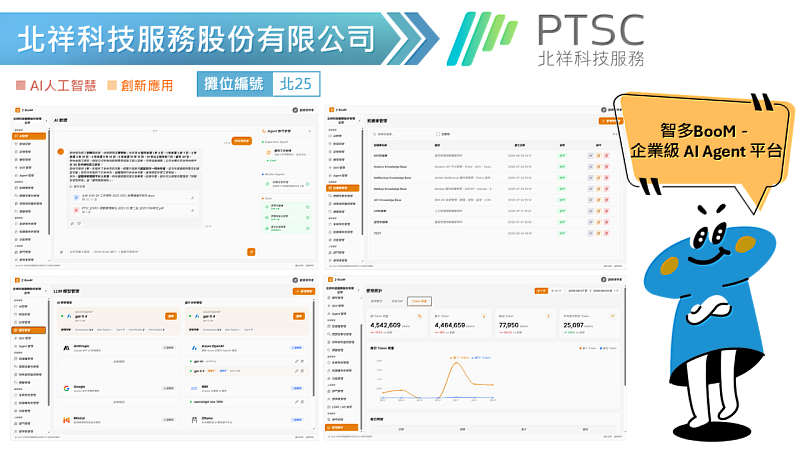The width and height of the screenshot is (800, 450).
Task: Click the user avatar in AI chat screenshot header
Action: click(x=295, y=110)
